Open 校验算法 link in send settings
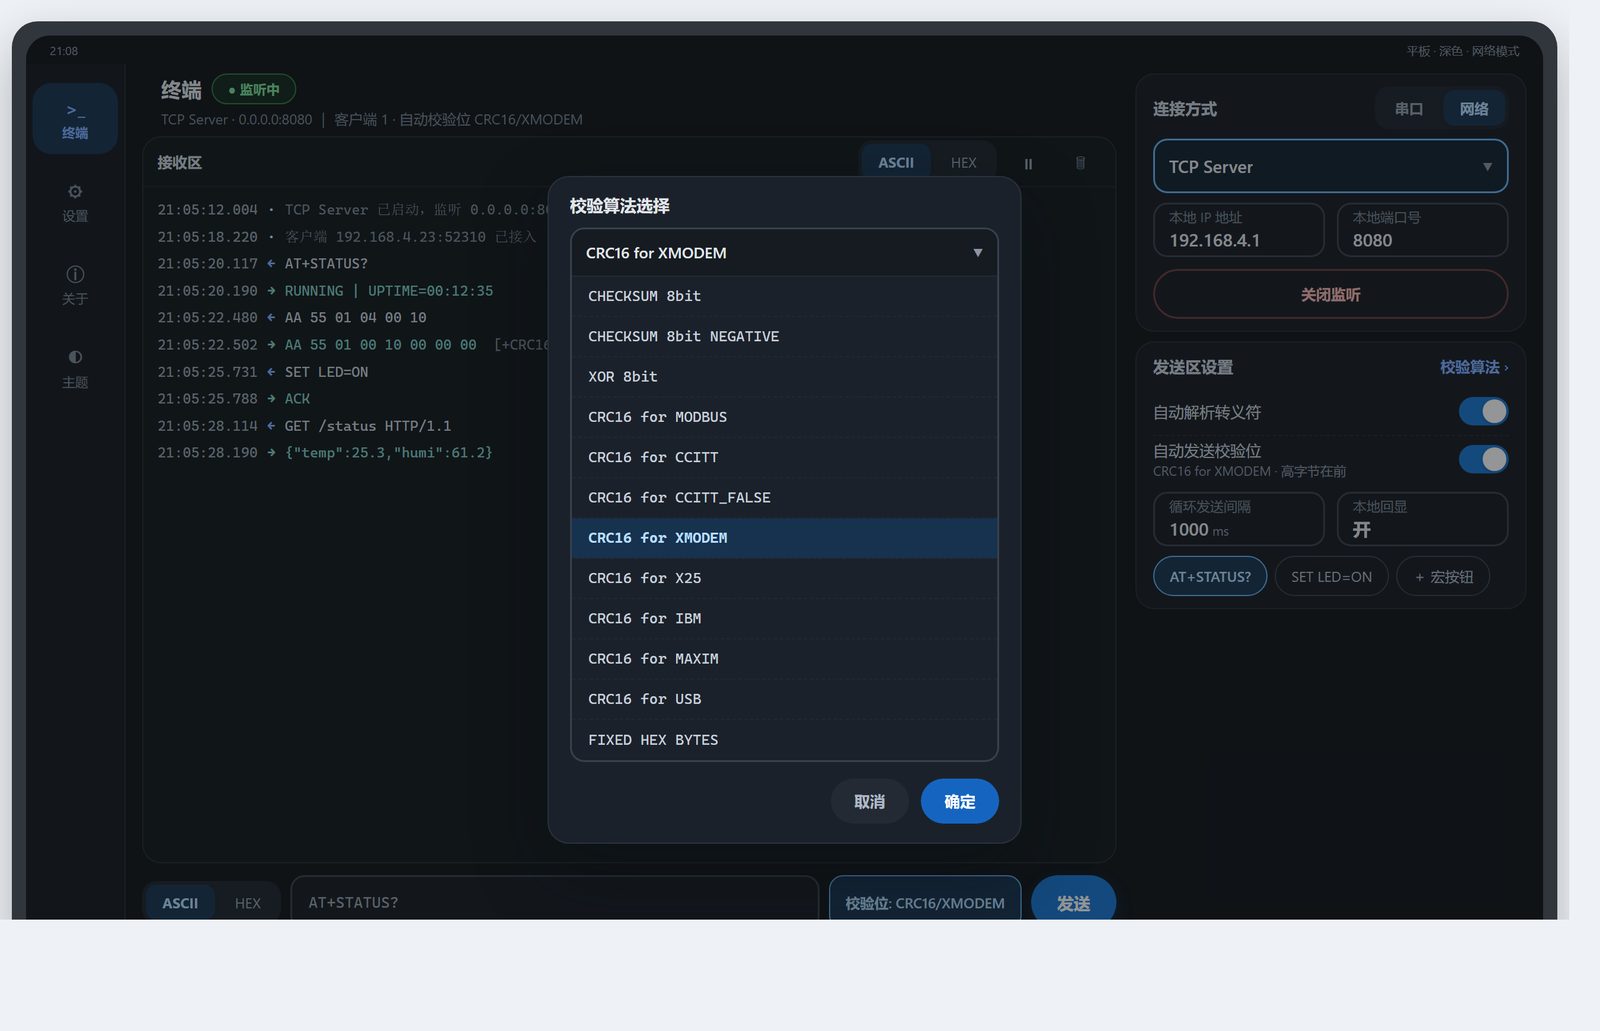Viewport: 1600px width, 1031px height. 1474,367
